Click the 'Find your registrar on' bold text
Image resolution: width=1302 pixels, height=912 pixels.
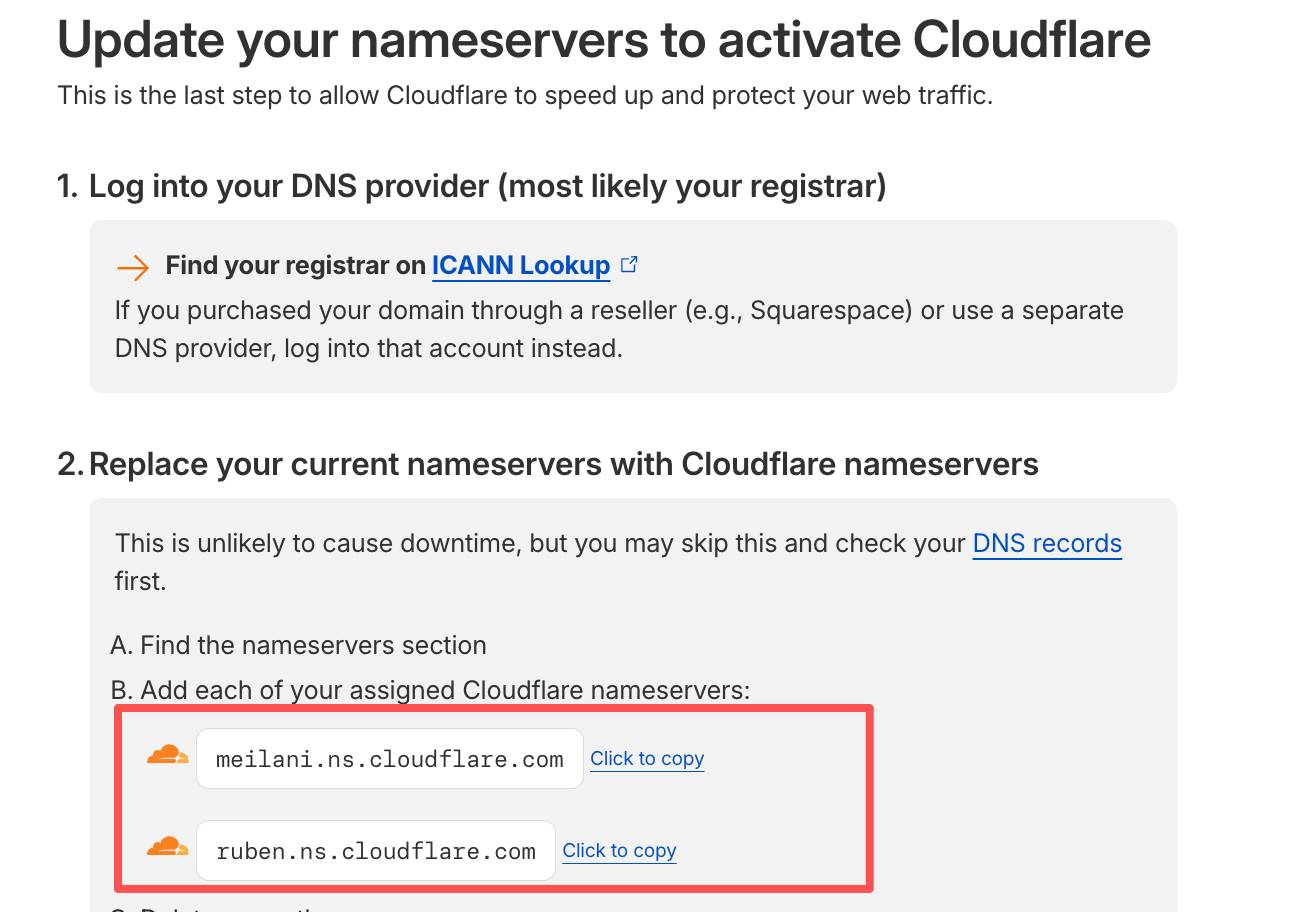(x=296, y=265)
